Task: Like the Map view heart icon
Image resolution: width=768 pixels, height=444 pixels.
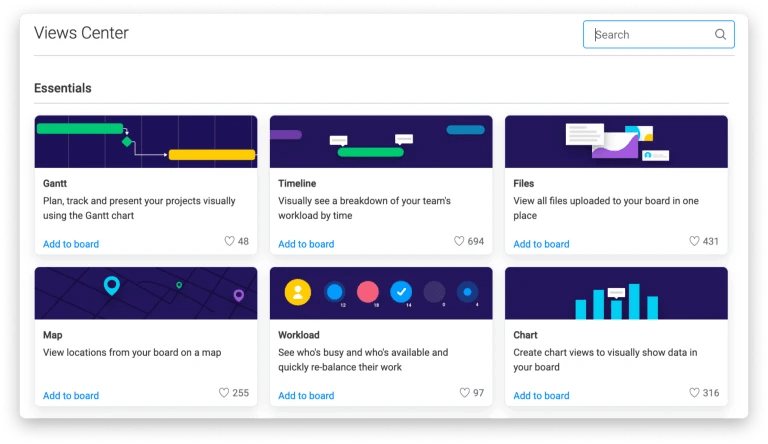Action: (x=224, y=393)
